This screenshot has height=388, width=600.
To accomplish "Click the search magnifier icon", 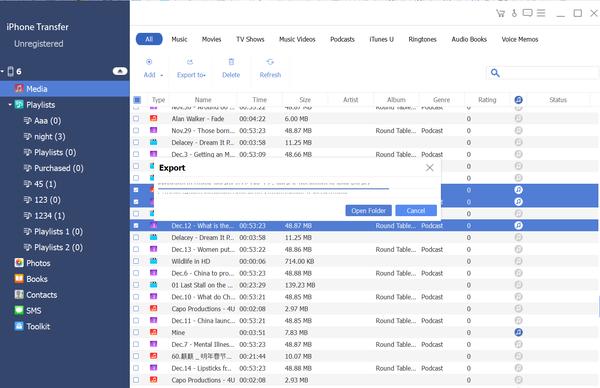I will pos(495,73).
